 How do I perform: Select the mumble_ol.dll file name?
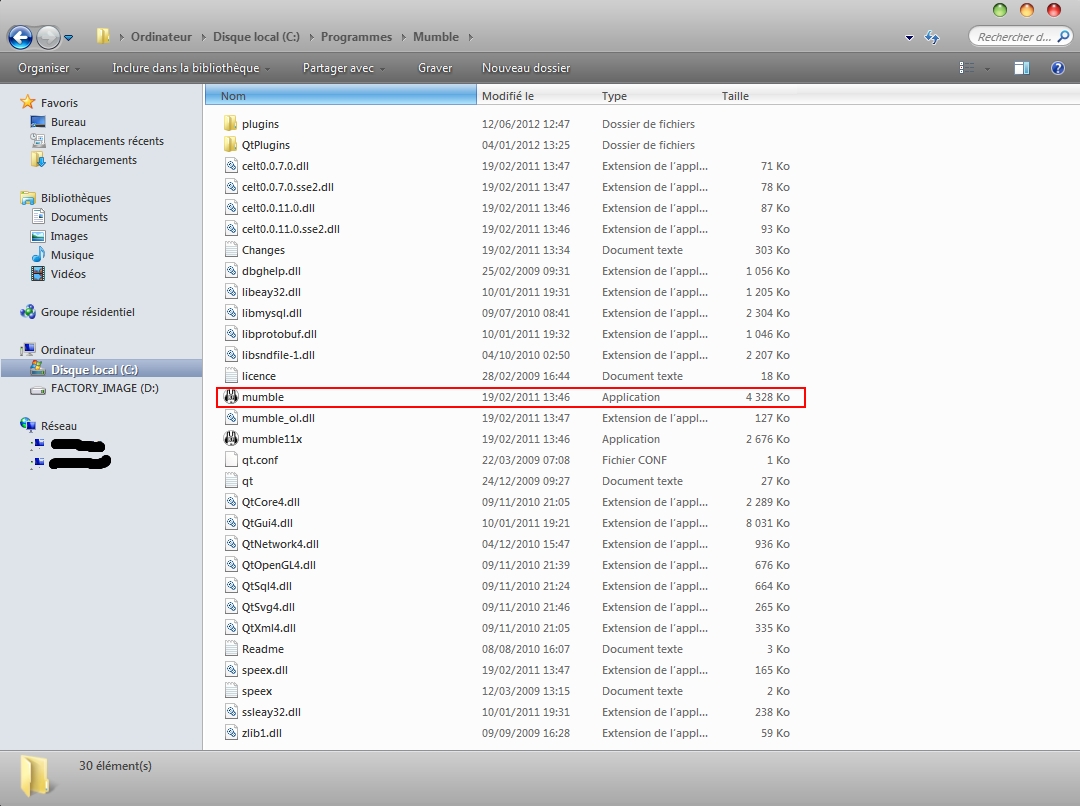pos(278,418)
